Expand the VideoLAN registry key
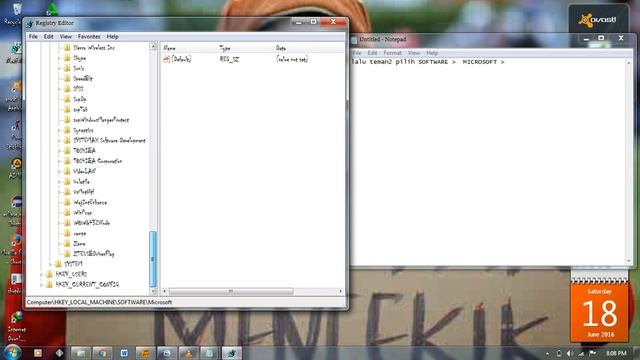The width and height of the screenshot is (640, 360). tap(59, 171)
